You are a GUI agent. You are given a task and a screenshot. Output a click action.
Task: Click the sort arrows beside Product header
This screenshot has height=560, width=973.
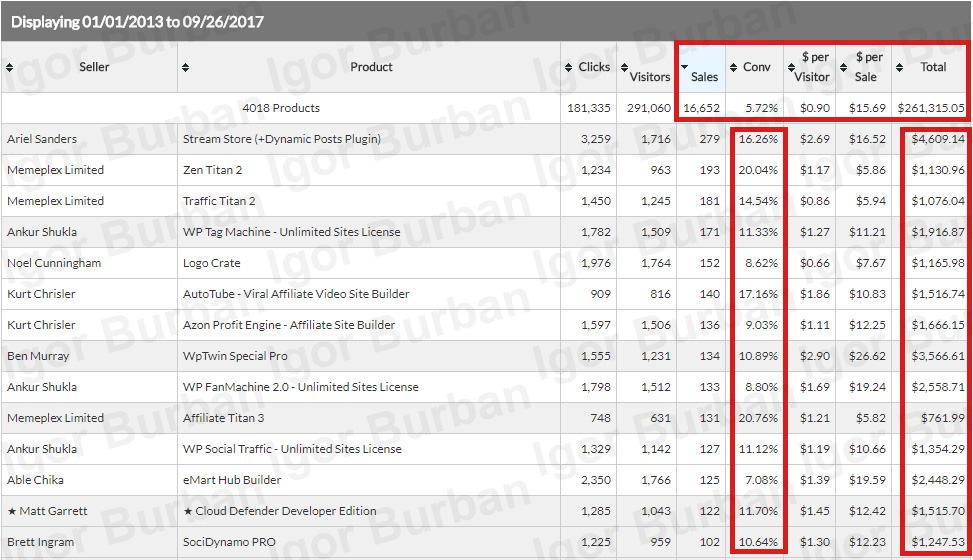(186, 67)
